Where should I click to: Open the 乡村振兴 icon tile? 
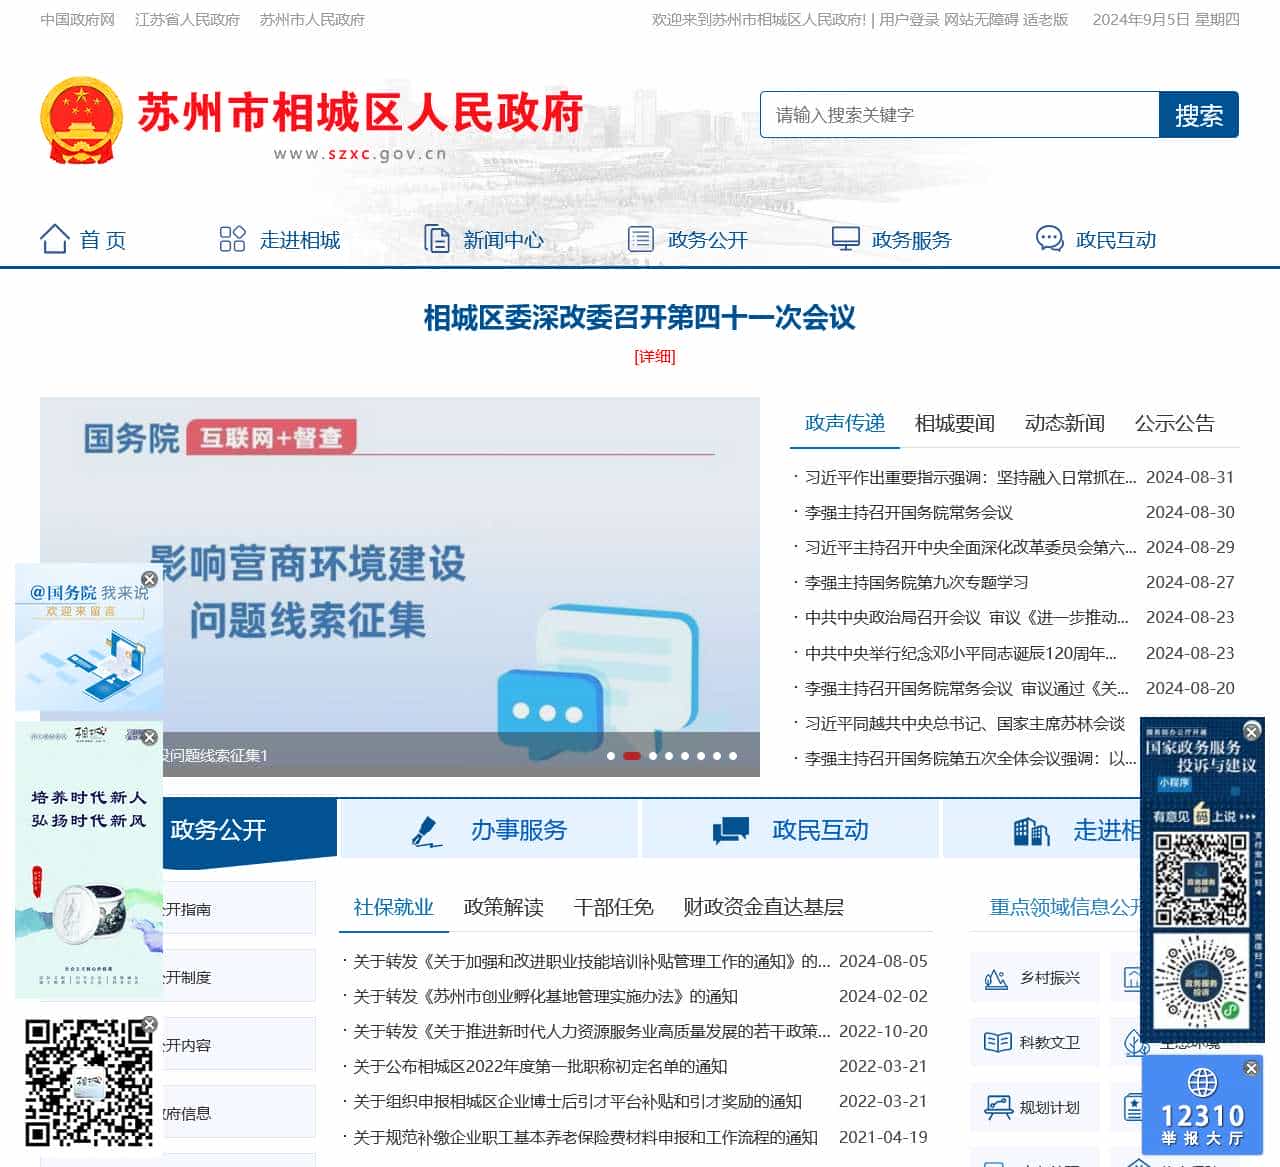click(996, 978)
